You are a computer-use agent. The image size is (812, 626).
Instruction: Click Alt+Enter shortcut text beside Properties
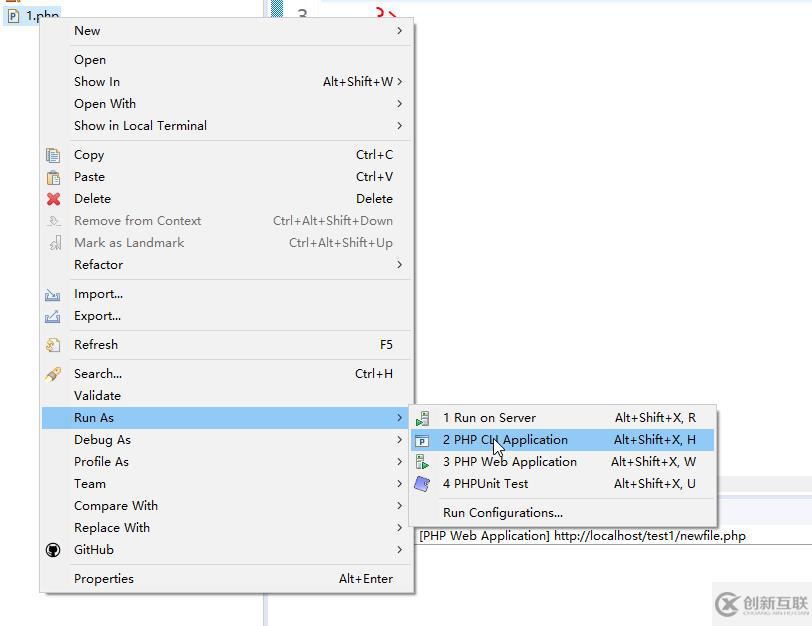[366, 579]
